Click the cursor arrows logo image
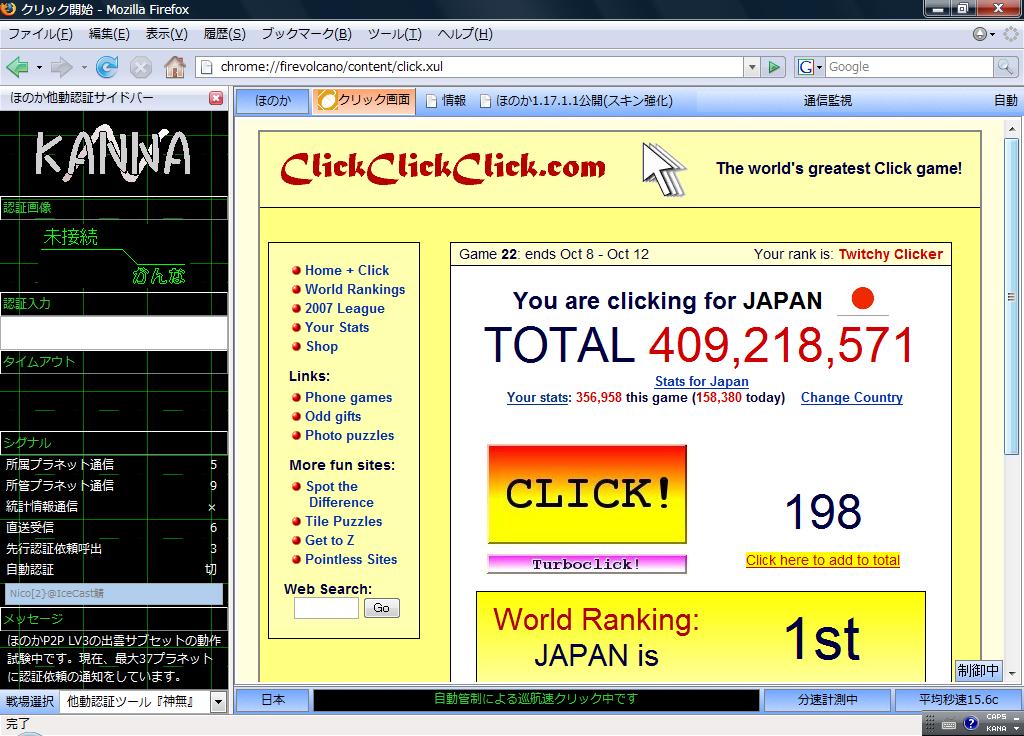Screen dimensions: 1024x736 664,168
